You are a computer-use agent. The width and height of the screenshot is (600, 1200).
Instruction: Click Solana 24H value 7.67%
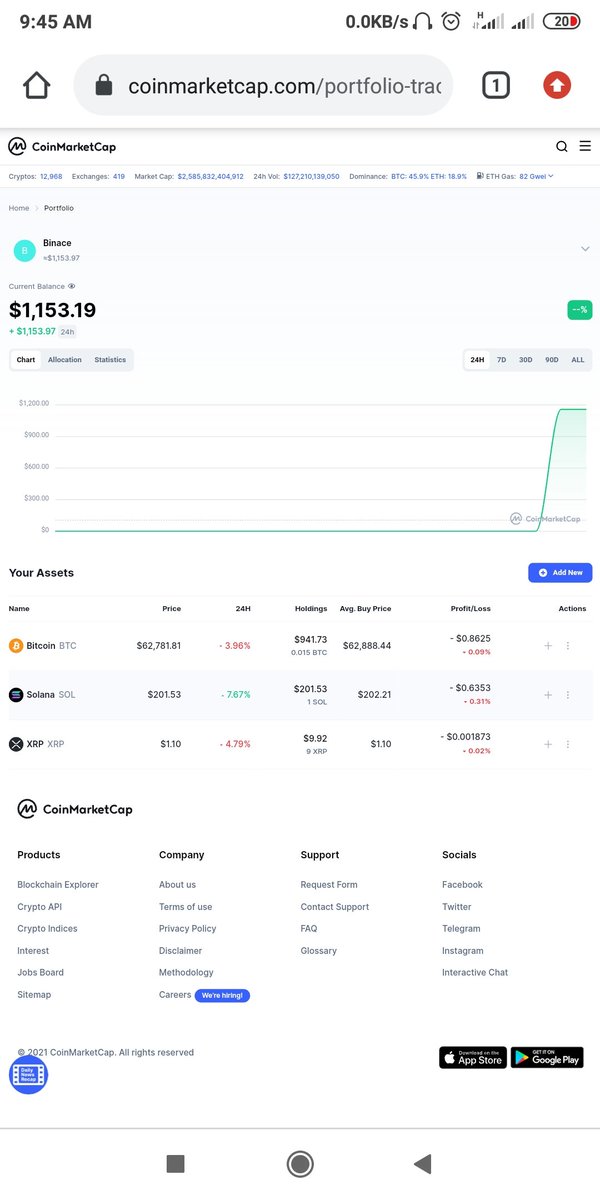click(235, 695)
